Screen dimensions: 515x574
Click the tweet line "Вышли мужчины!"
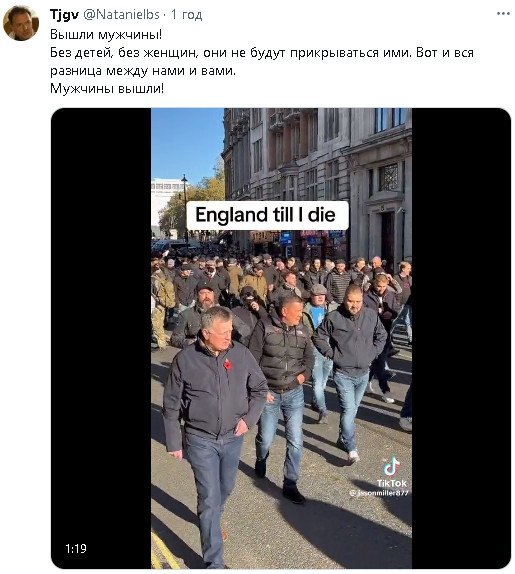point(106,34)
